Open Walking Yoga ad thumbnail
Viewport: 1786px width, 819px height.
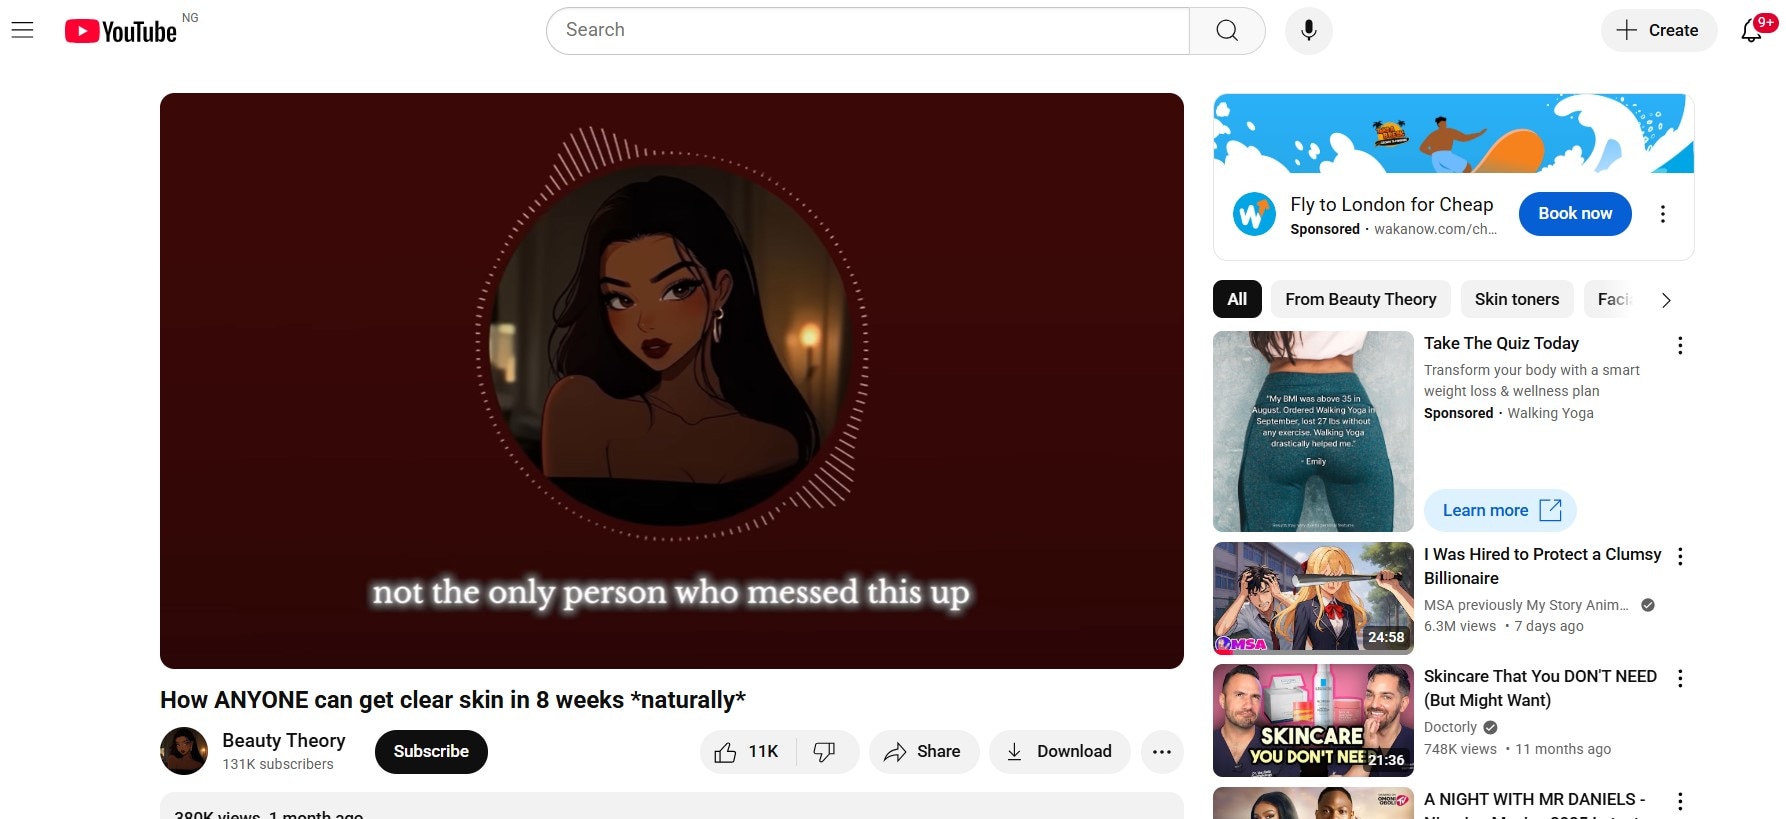(1313, 431)
